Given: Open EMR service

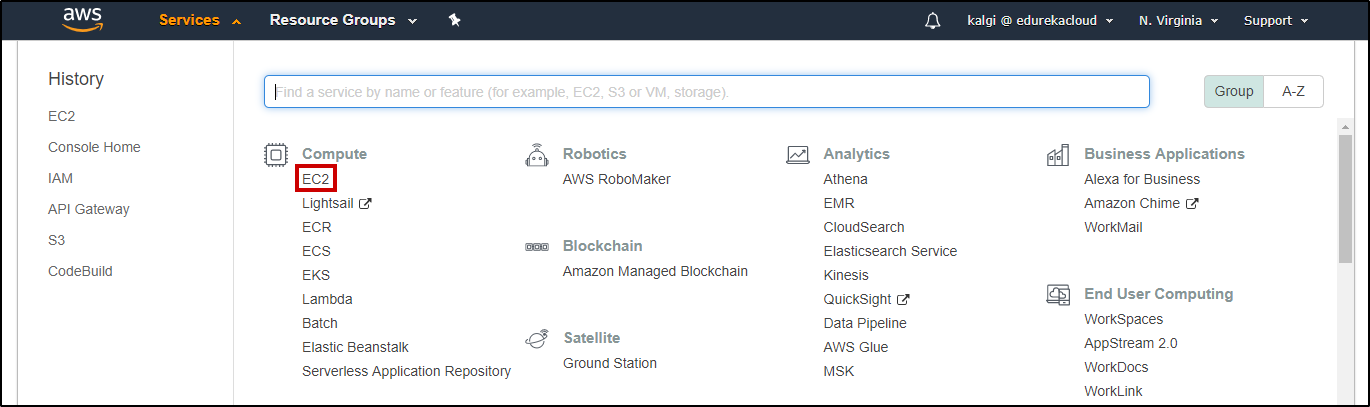Looking at the screenshot, I should [839, 203].
